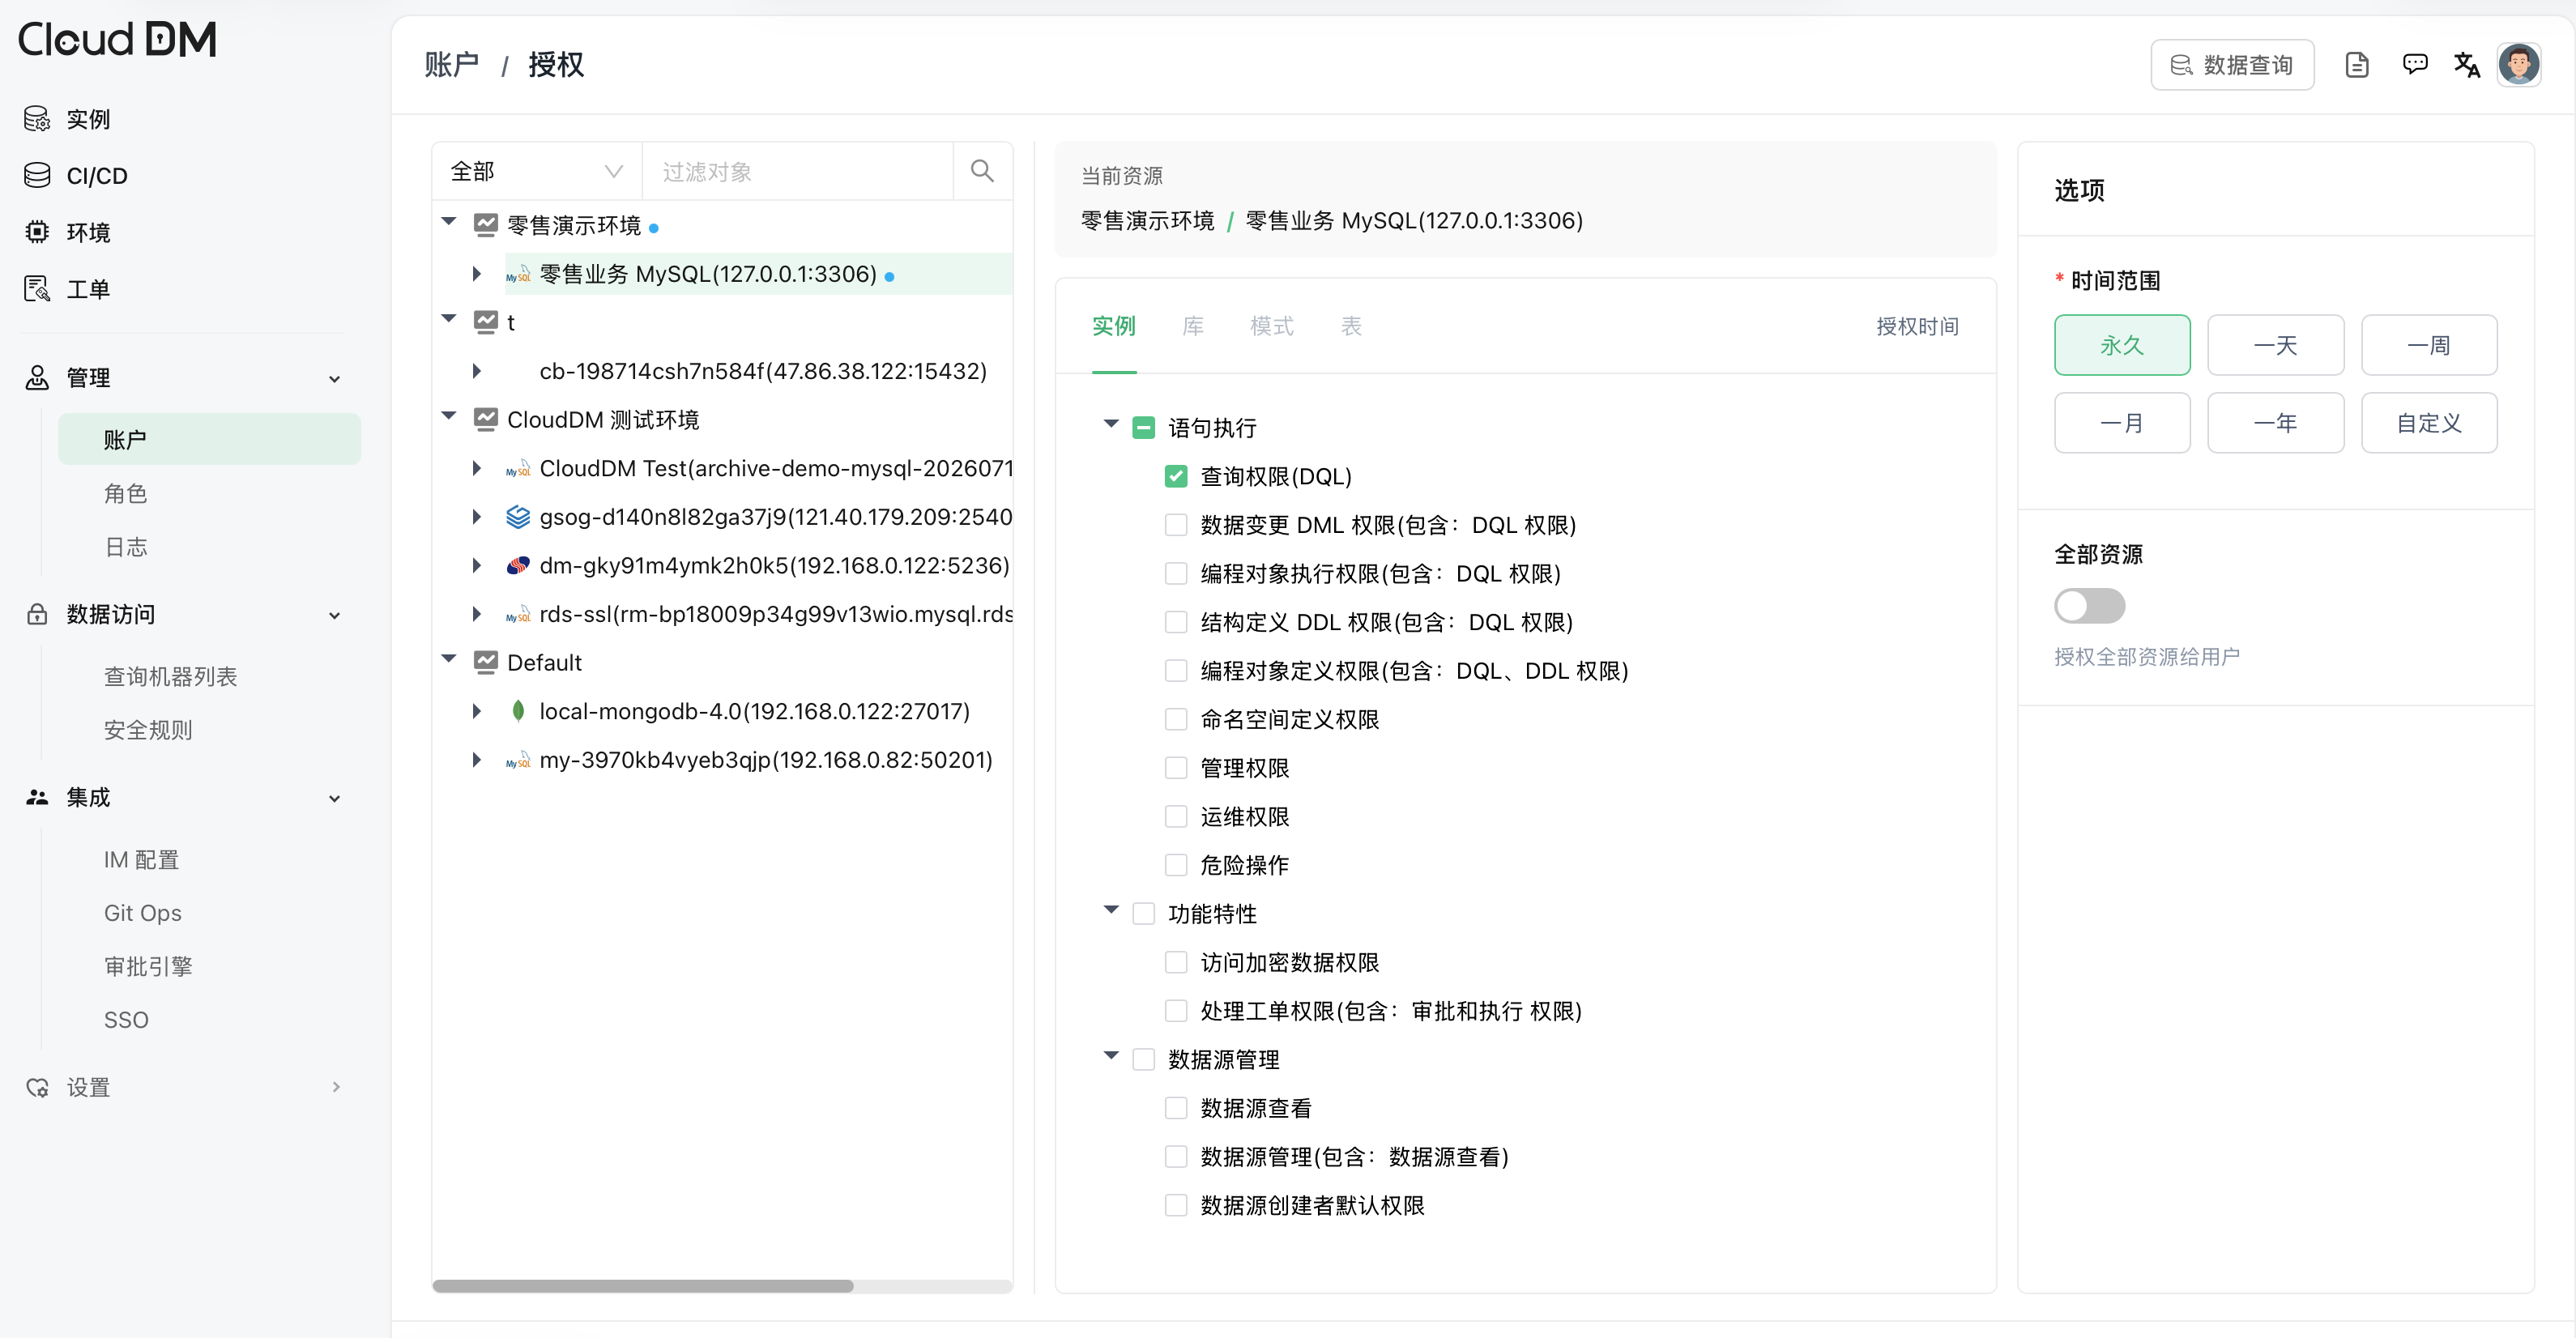Image resolution: width=2576 pixels, height=1338 pixels.
Task: Check 结构定义 DDL 权限 checkbox
Action: point(1176,622)
